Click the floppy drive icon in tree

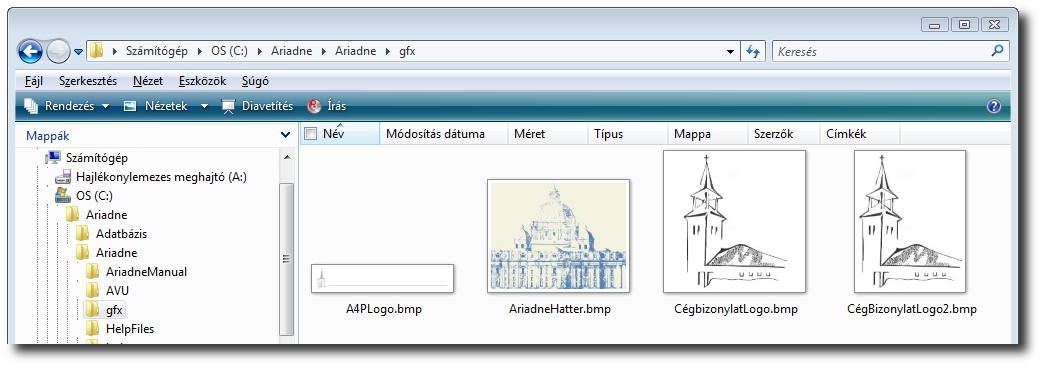click(62, 177)
